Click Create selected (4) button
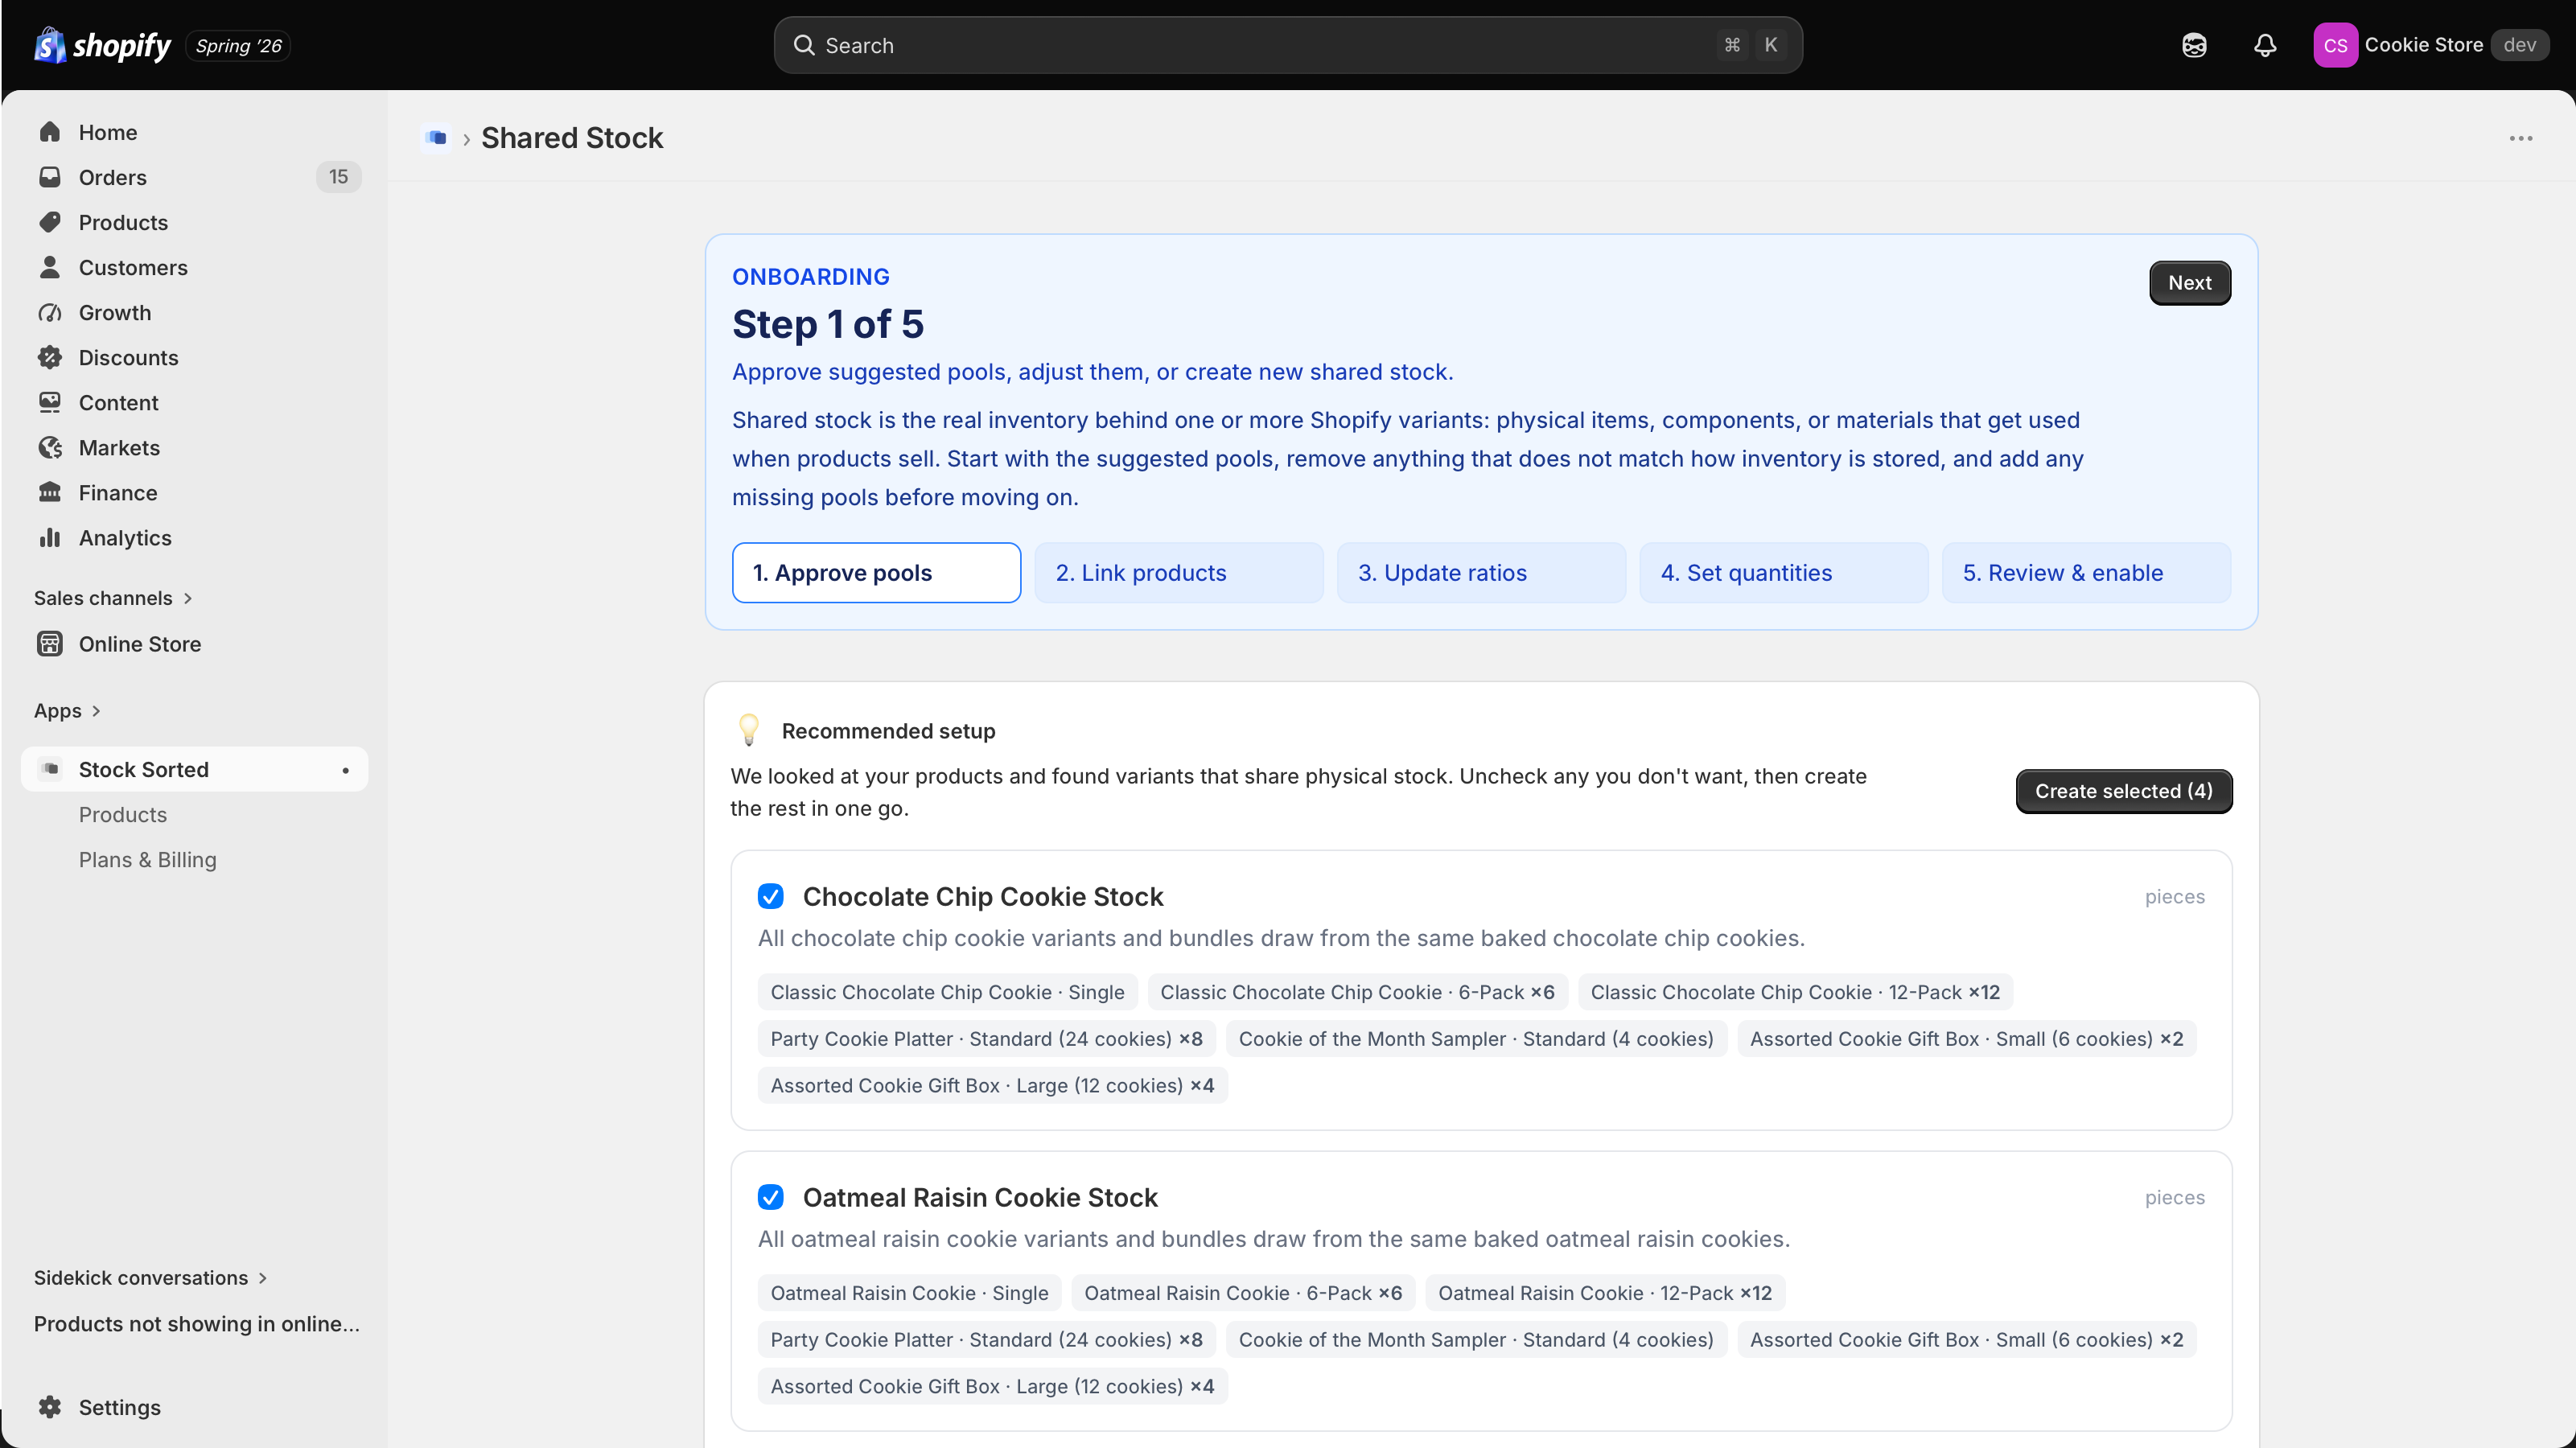2576x1448 pixels. 2123,791
